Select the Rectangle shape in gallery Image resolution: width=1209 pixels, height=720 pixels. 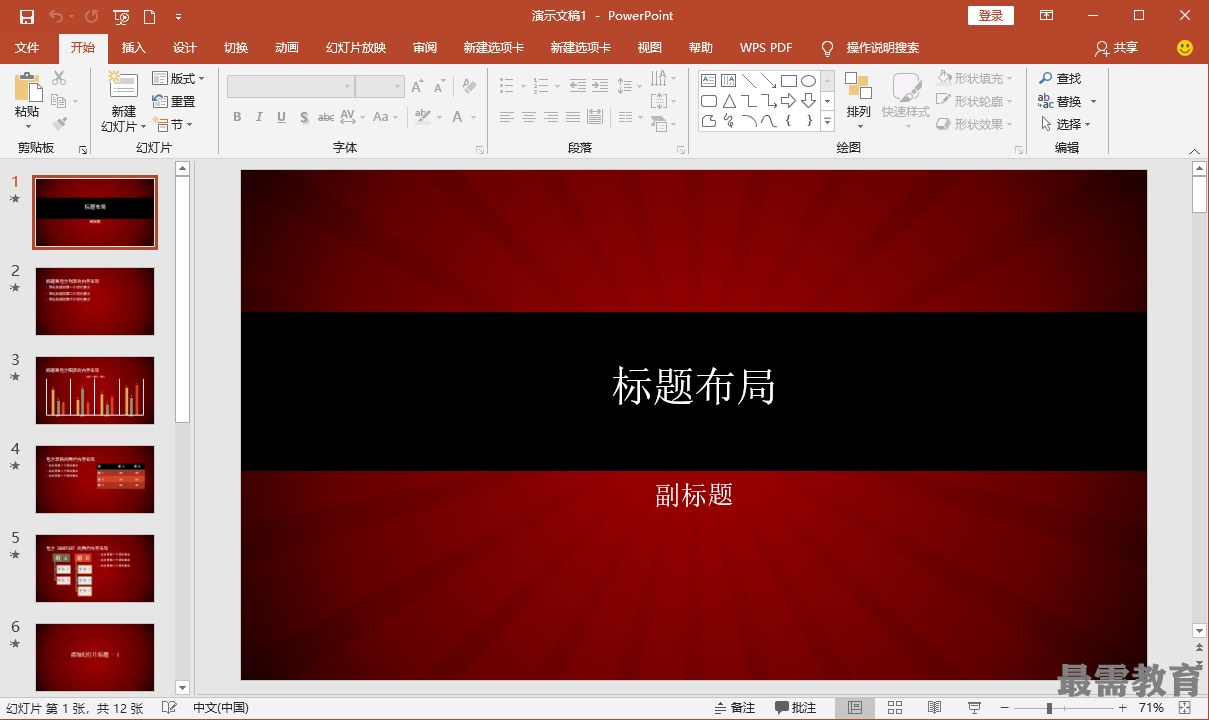(x=788, y=81)
